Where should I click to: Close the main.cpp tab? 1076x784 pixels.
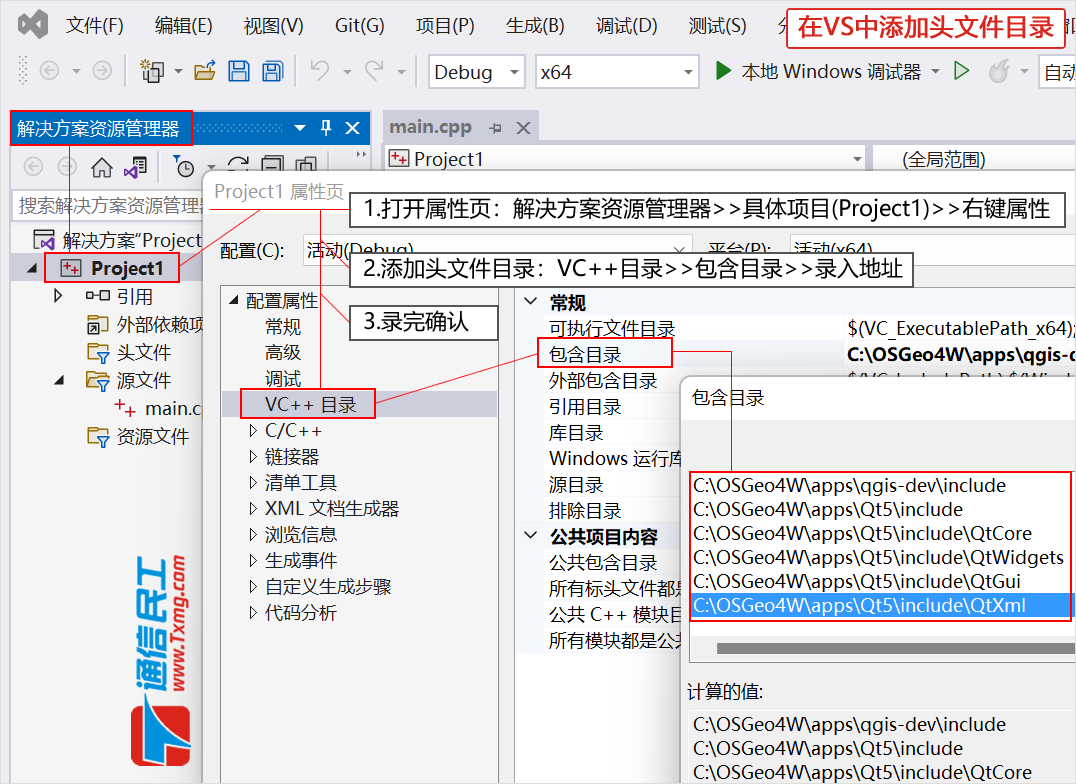click(x=523, y=128)
